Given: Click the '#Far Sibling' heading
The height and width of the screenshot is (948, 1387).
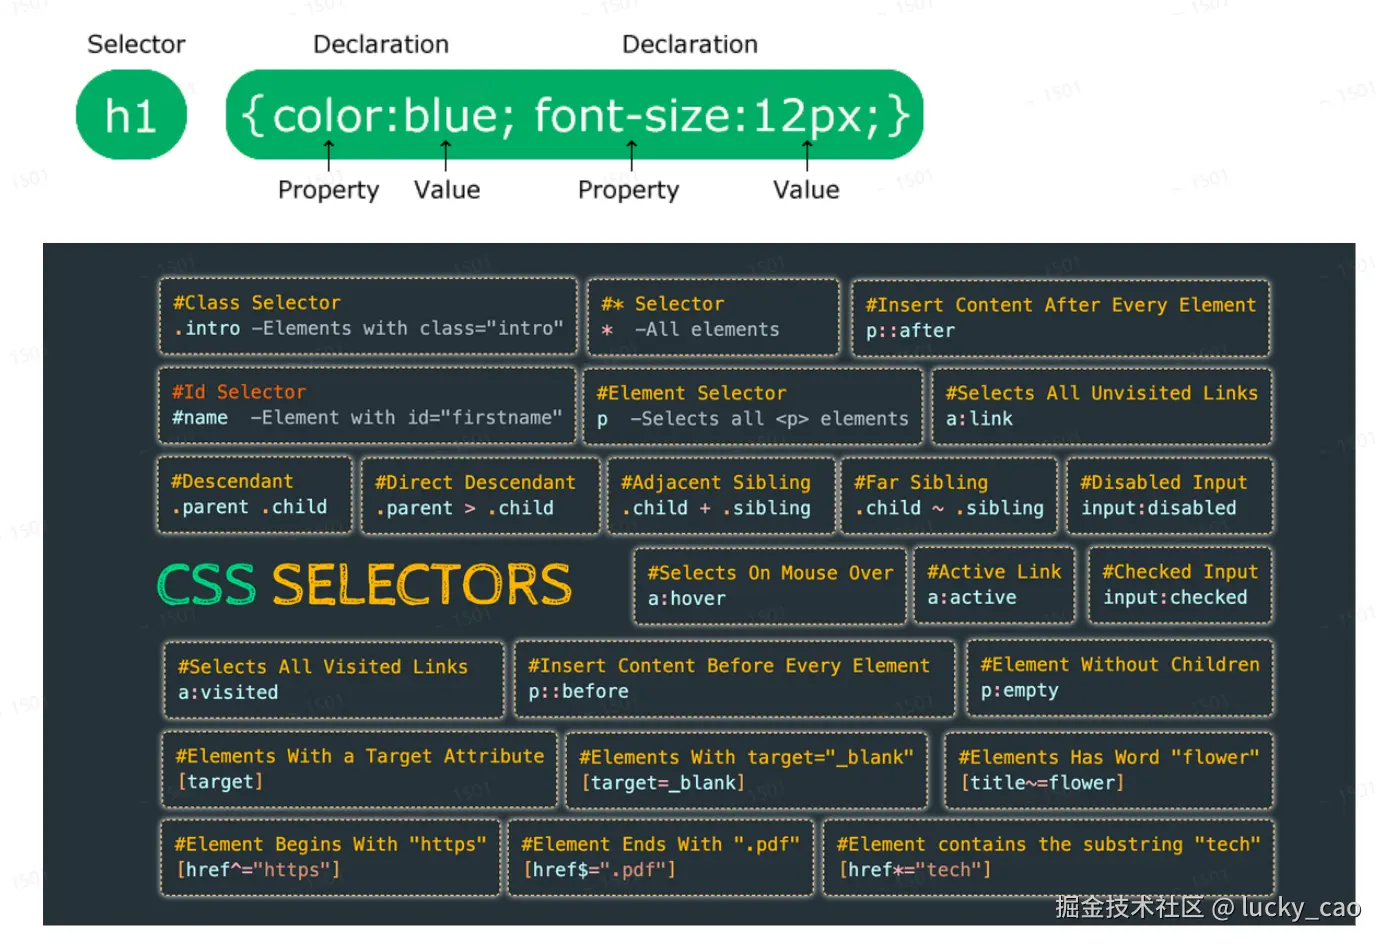Looking at the screenshot, I should pyautogui.click(x=921, y=482).
